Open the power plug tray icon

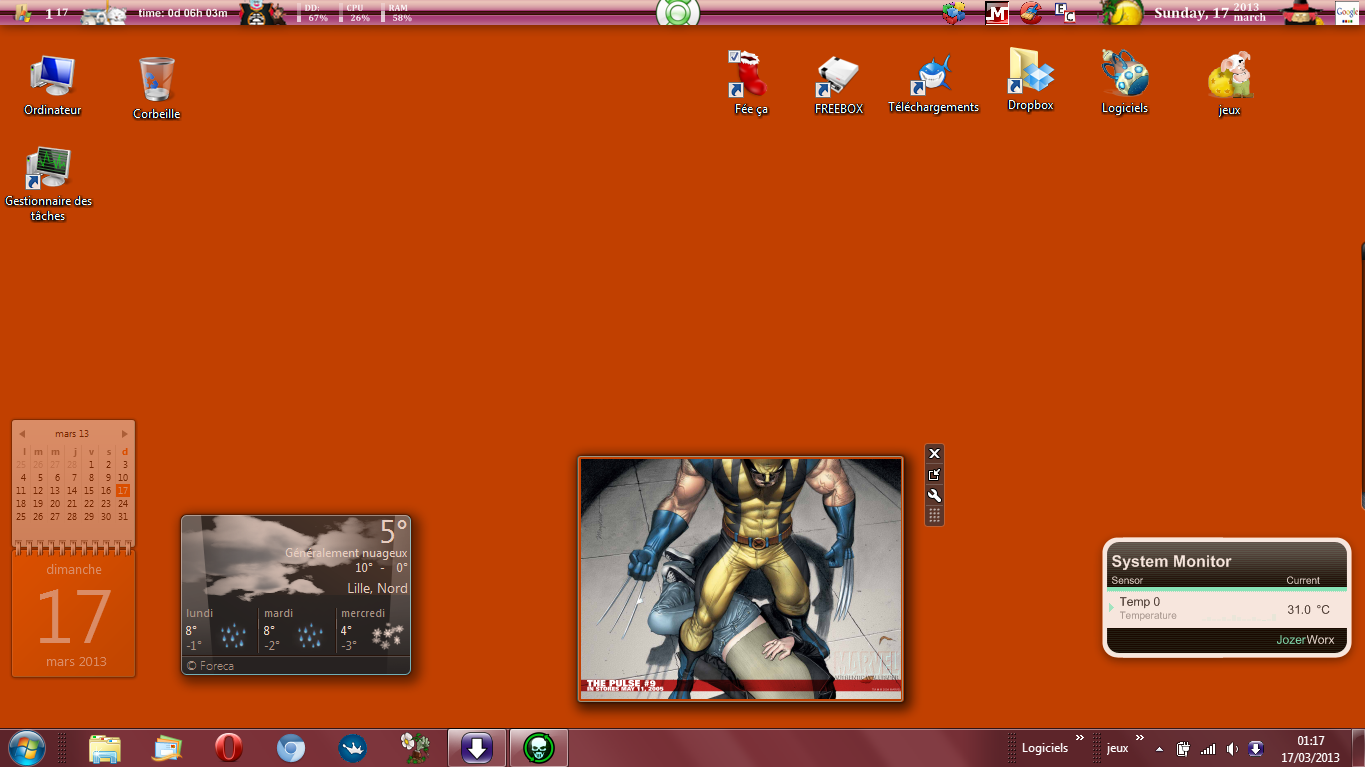point(1184,749)
